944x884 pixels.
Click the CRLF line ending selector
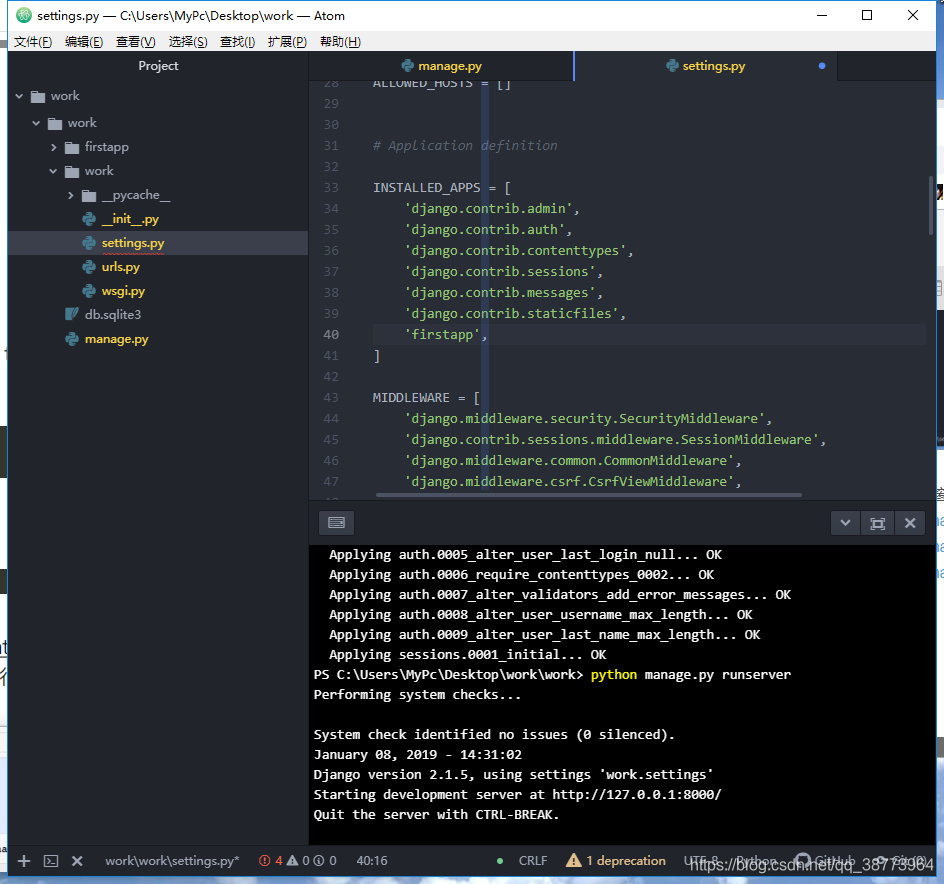click(533, 861)
